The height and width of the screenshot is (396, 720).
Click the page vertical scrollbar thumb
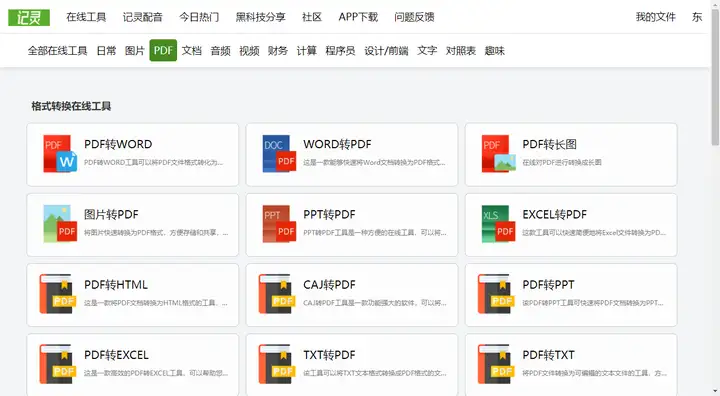click(x=715, y=78)
